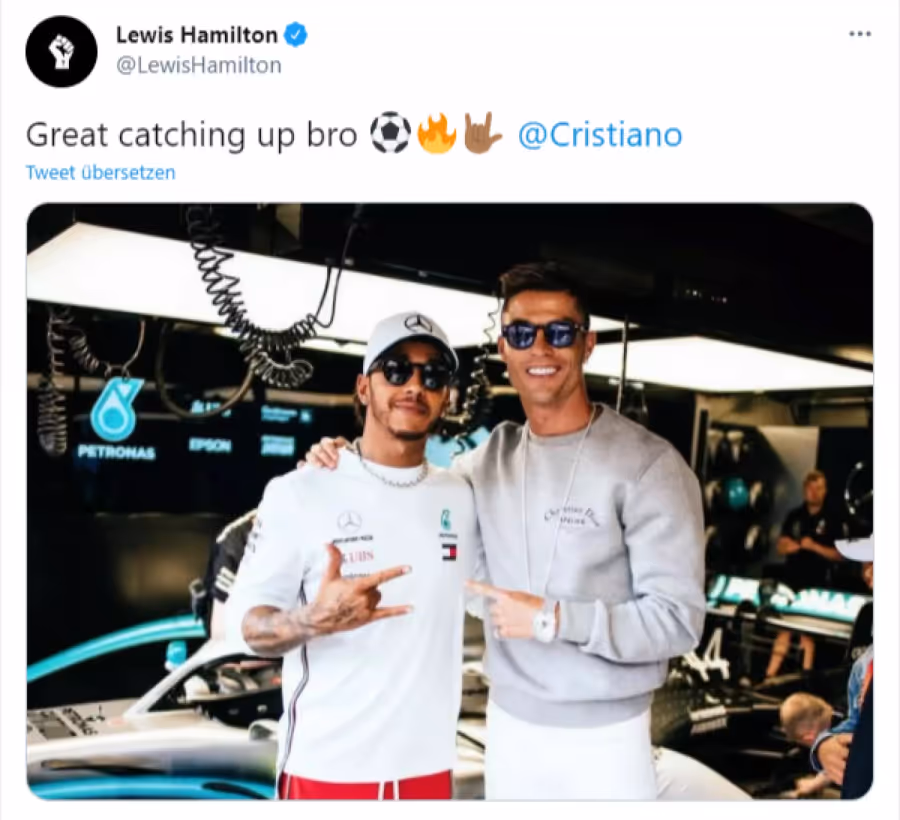Screen dimensions: 900x820
Task: Open the @Cristiano mention
Action: (600, 135)
